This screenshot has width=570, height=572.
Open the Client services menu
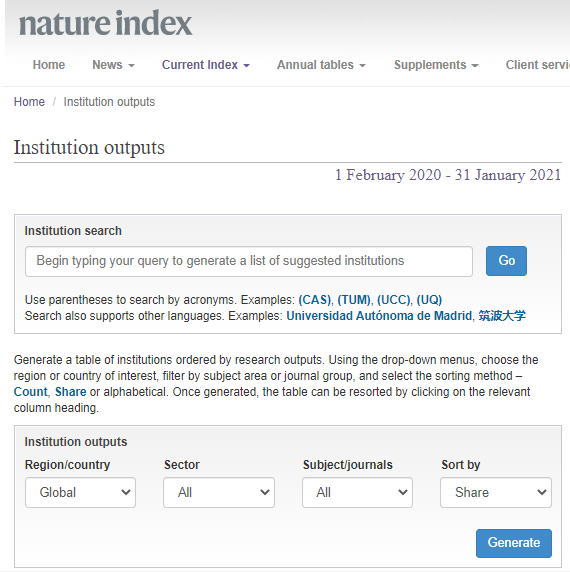coord(538,65)
